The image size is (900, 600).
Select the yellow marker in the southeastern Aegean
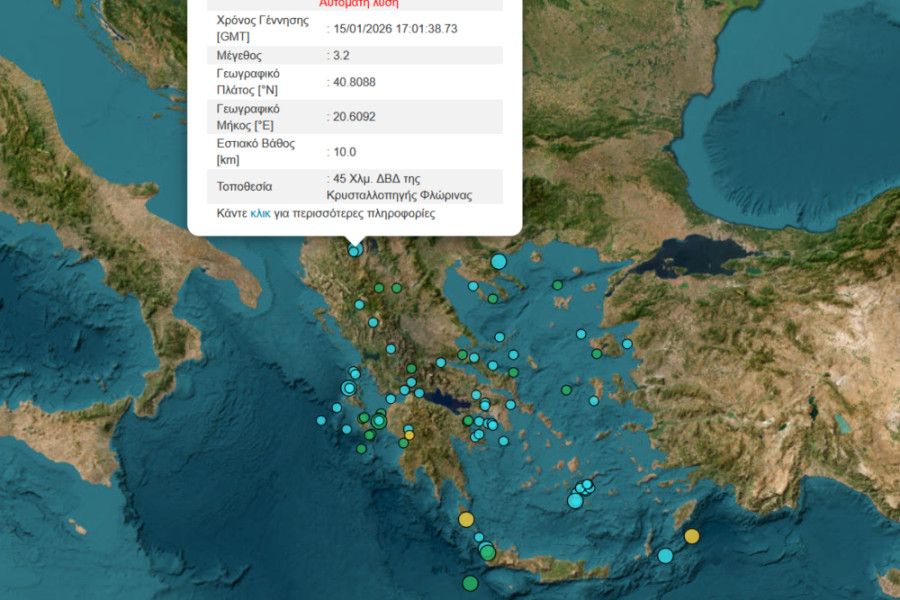tap(691, 535)
